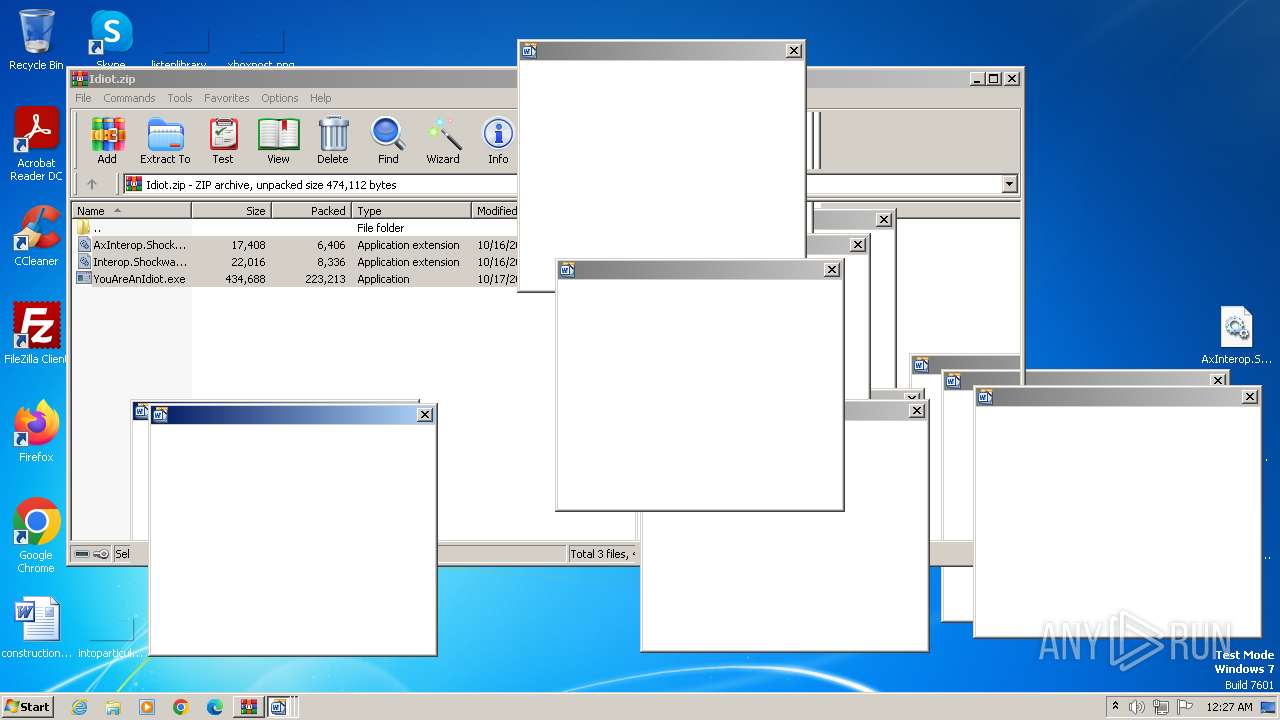
Task: Open Skype desktop shortcut
Action: tap(110, 40)
